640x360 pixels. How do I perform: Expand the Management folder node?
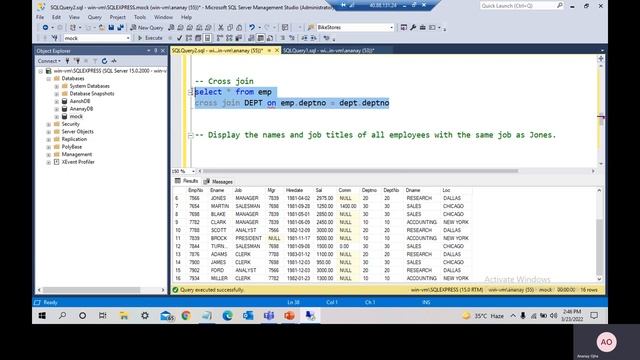pos(49,155)
